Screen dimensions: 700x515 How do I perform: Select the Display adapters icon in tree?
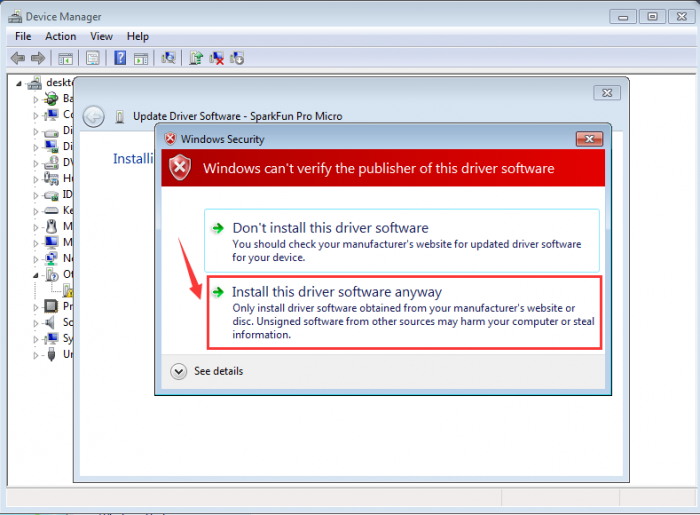point(51,146)
